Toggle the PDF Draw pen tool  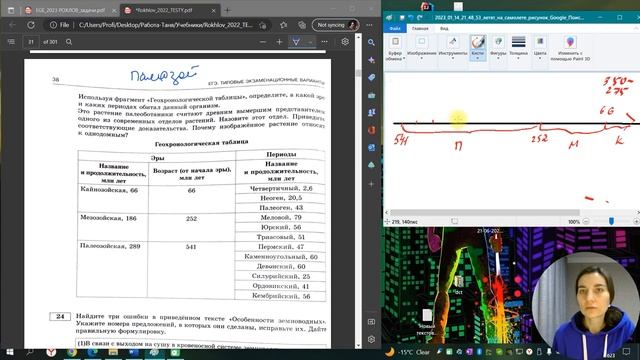(x=296, y=42)
